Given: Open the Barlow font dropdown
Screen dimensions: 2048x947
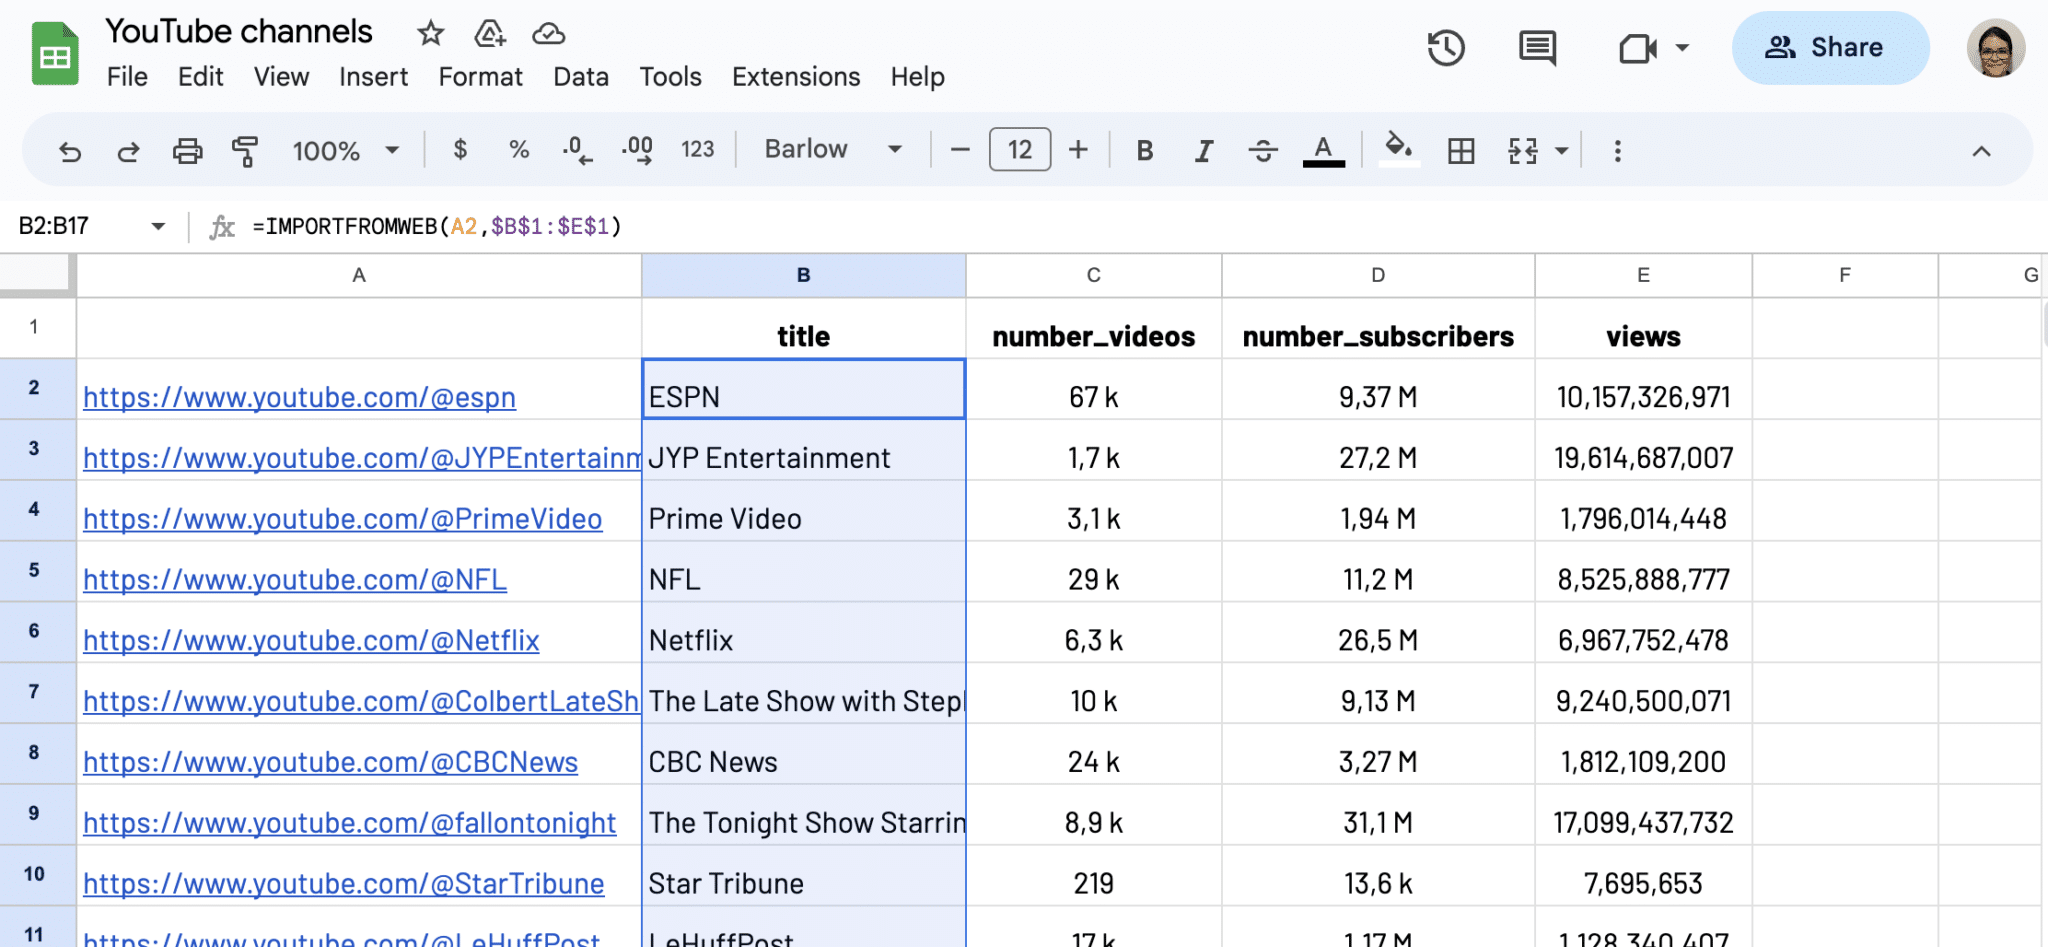Looking at the screenshot, I should click(x=832, y=150).
